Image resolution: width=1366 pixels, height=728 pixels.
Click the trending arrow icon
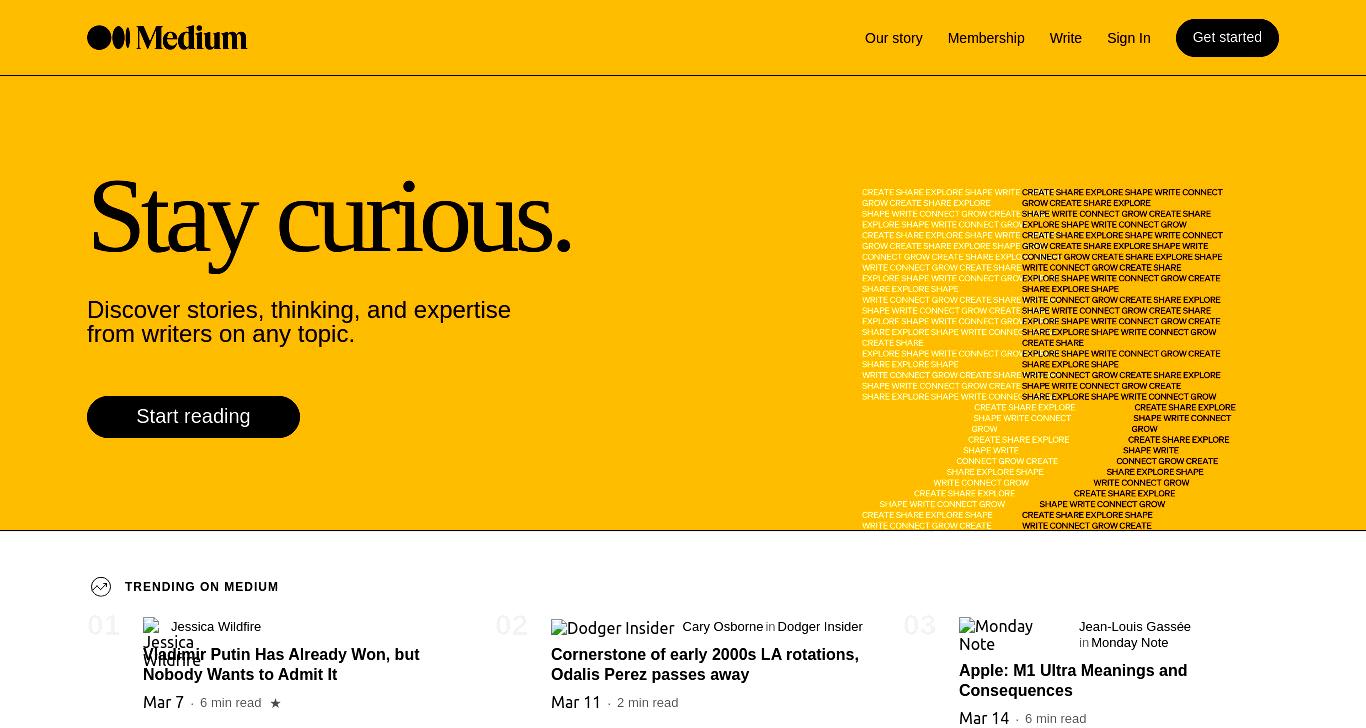click(101, 587)
